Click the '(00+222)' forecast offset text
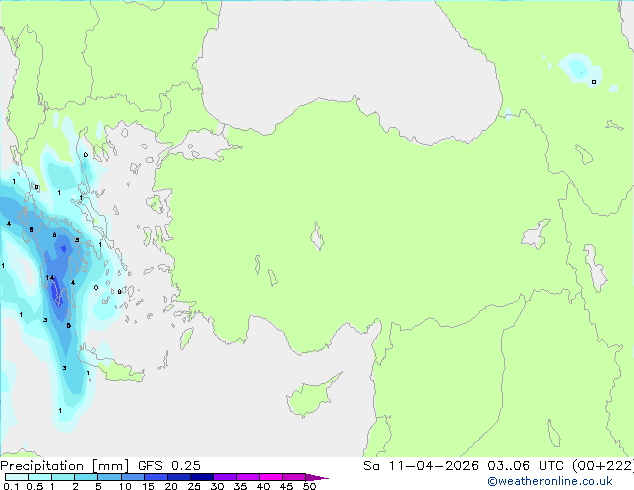This screenshot has width=634, height=490. point(602,466)
